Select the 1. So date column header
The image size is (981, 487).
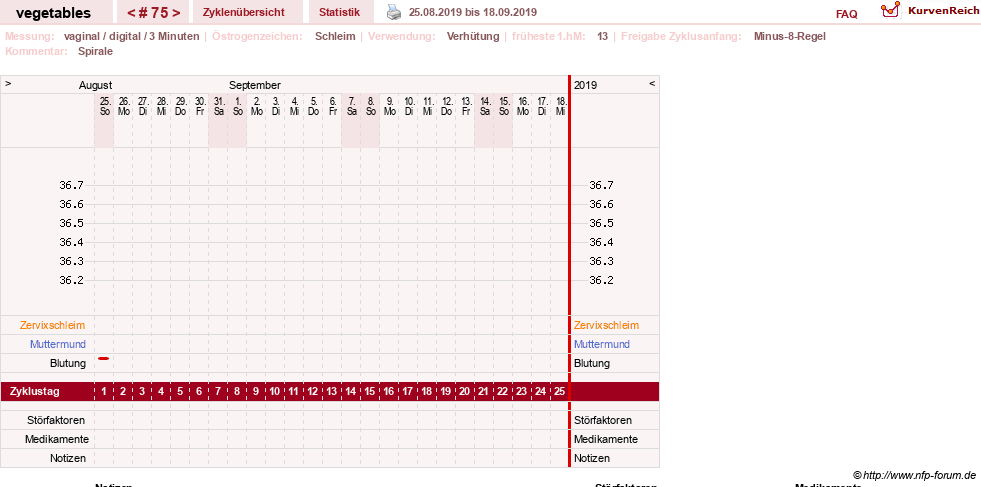click(237, 106)
